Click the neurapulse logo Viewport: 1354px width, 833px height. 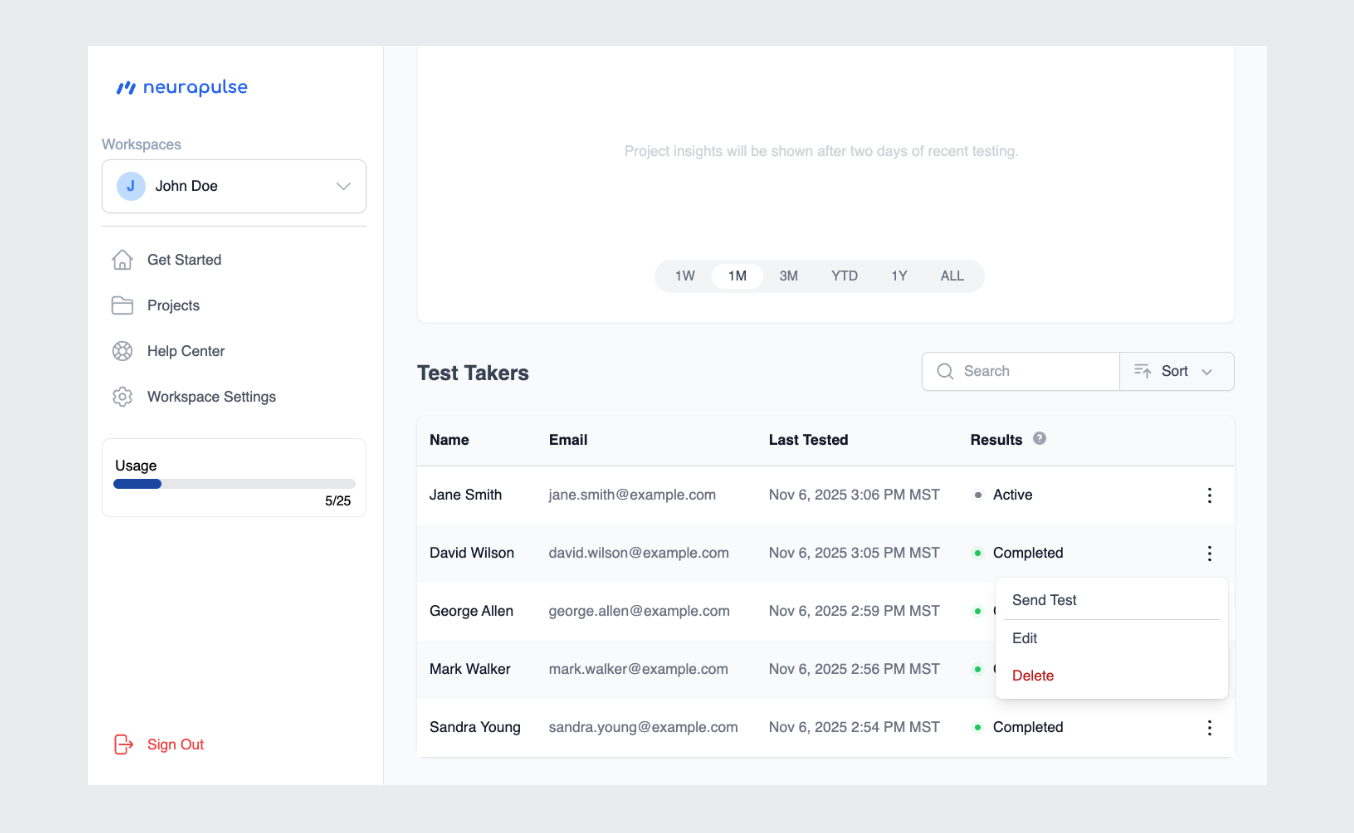click(x=182, y=88)
